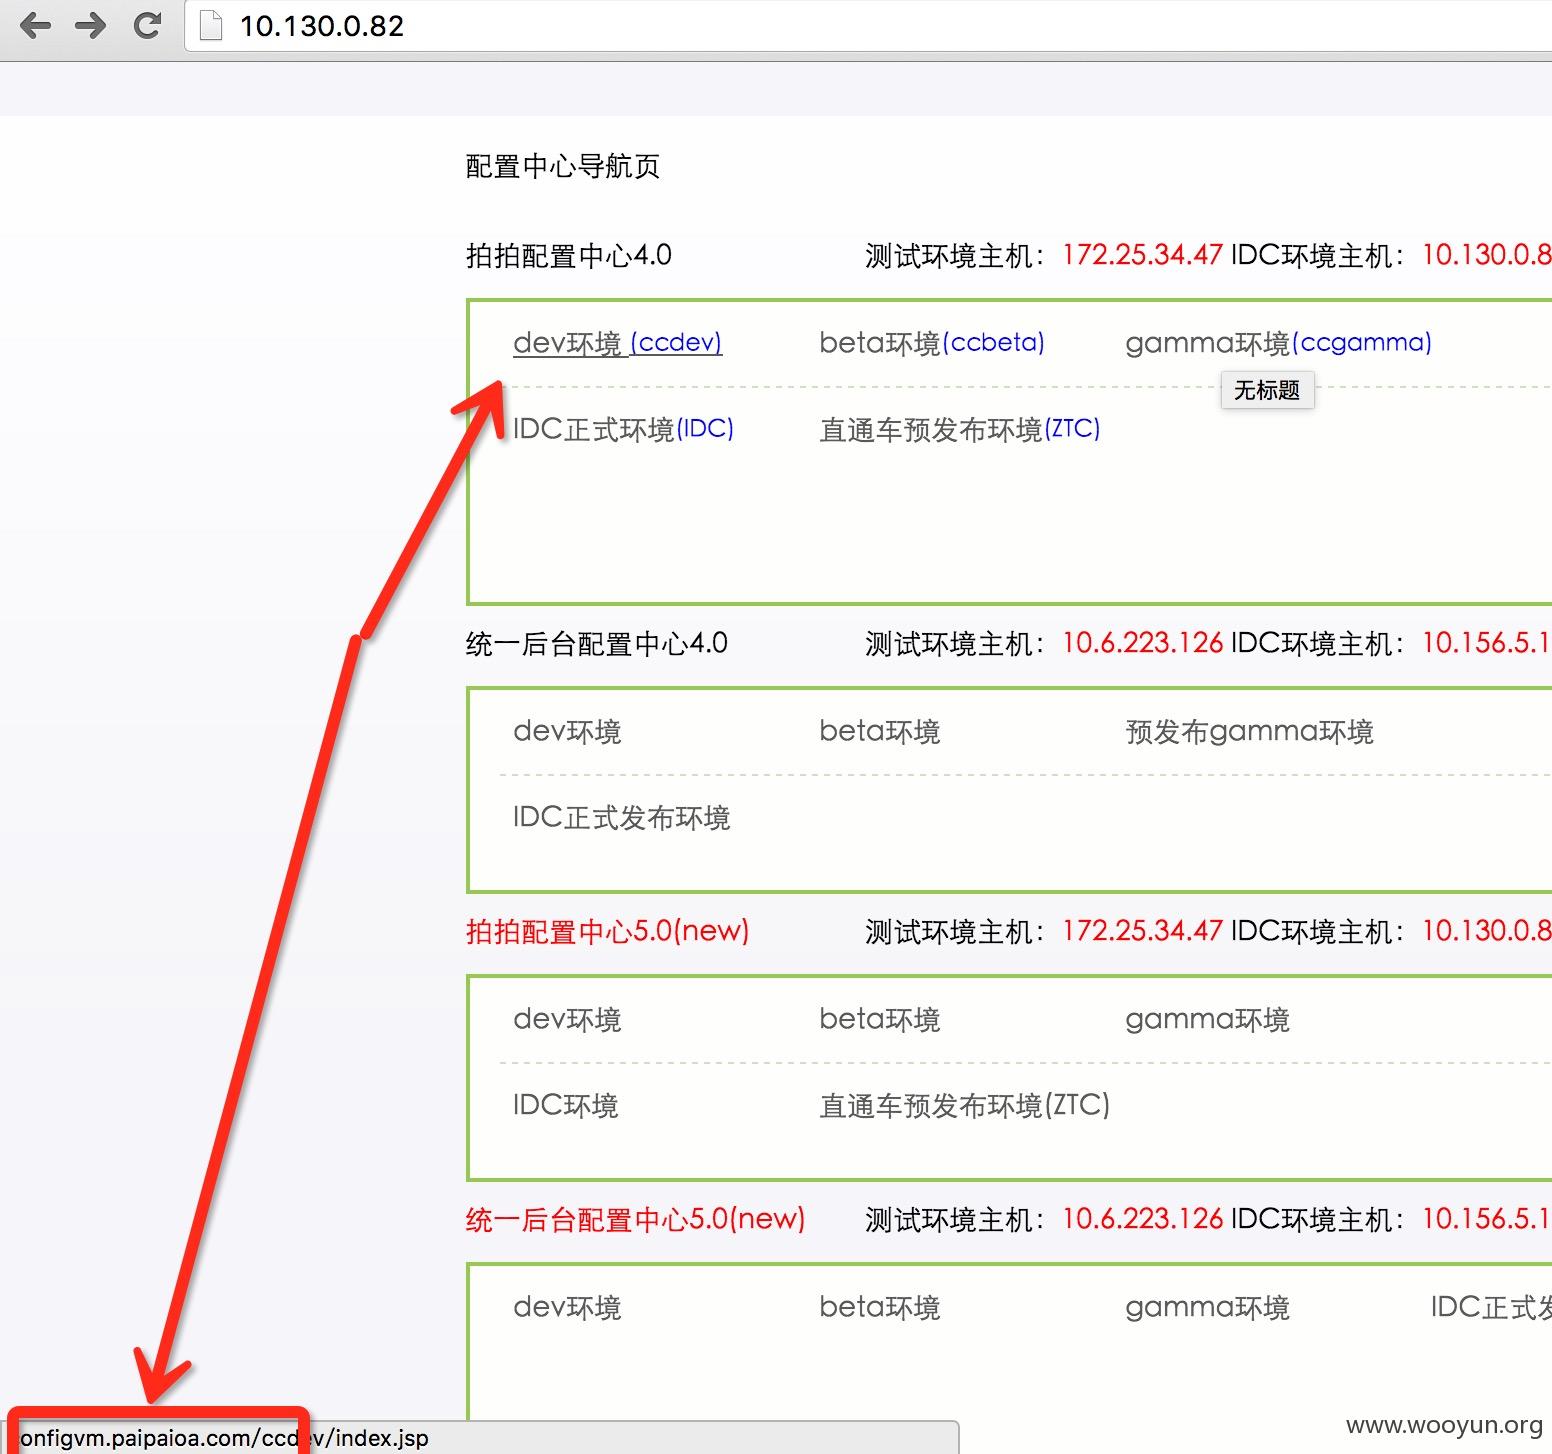1552x1454 pixels.
Task: Open 预发布gamma环境 link
Action: pyautogui.click(x=1249, y=731)
